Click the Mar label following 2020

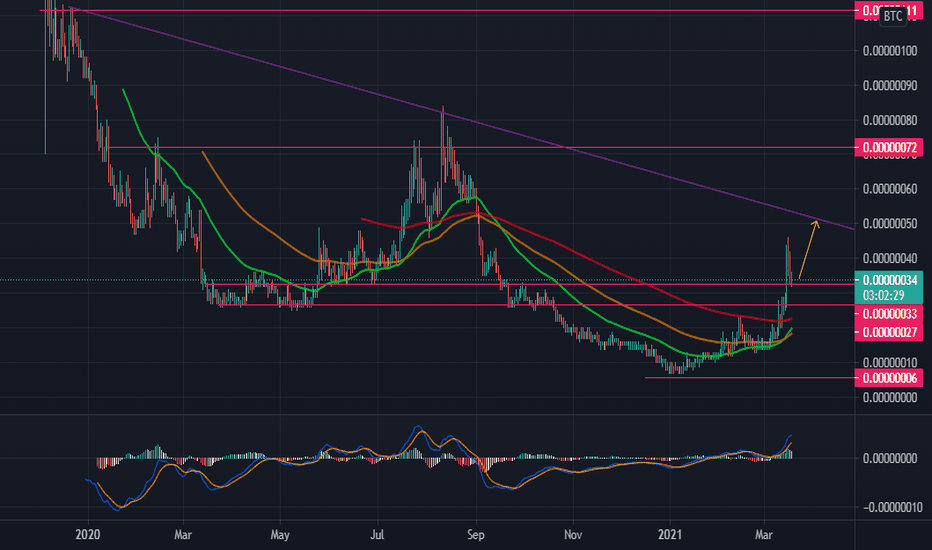183,535
